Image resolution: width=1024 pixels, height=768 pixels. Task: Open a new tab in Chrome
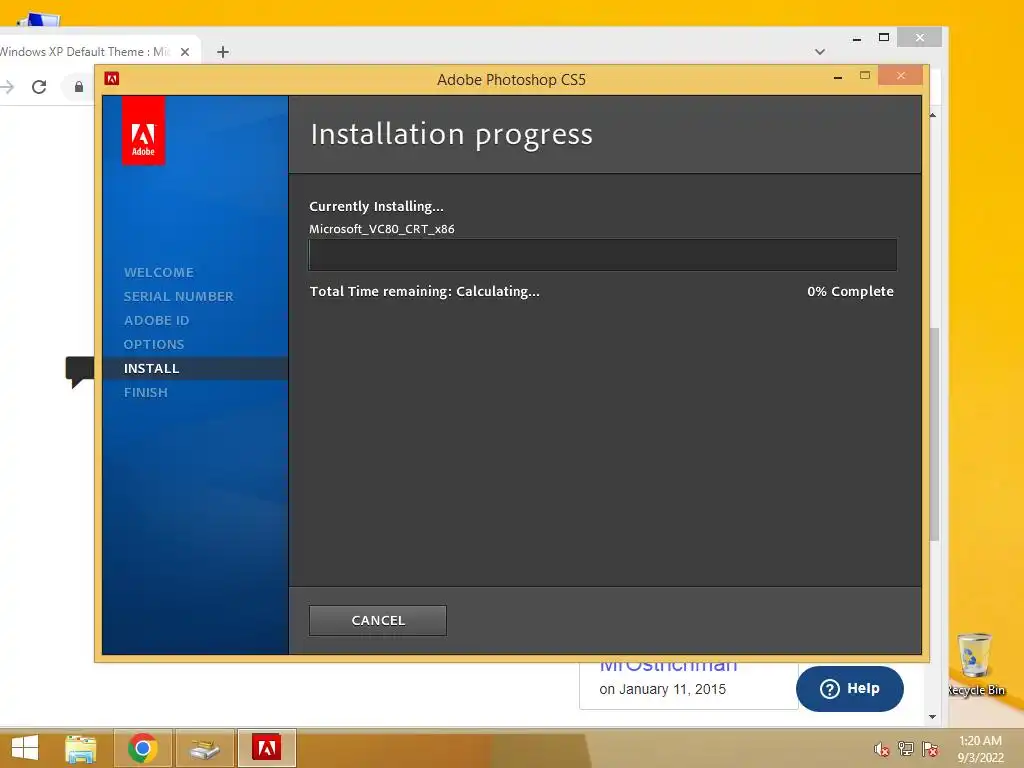(x=223, y=52)
